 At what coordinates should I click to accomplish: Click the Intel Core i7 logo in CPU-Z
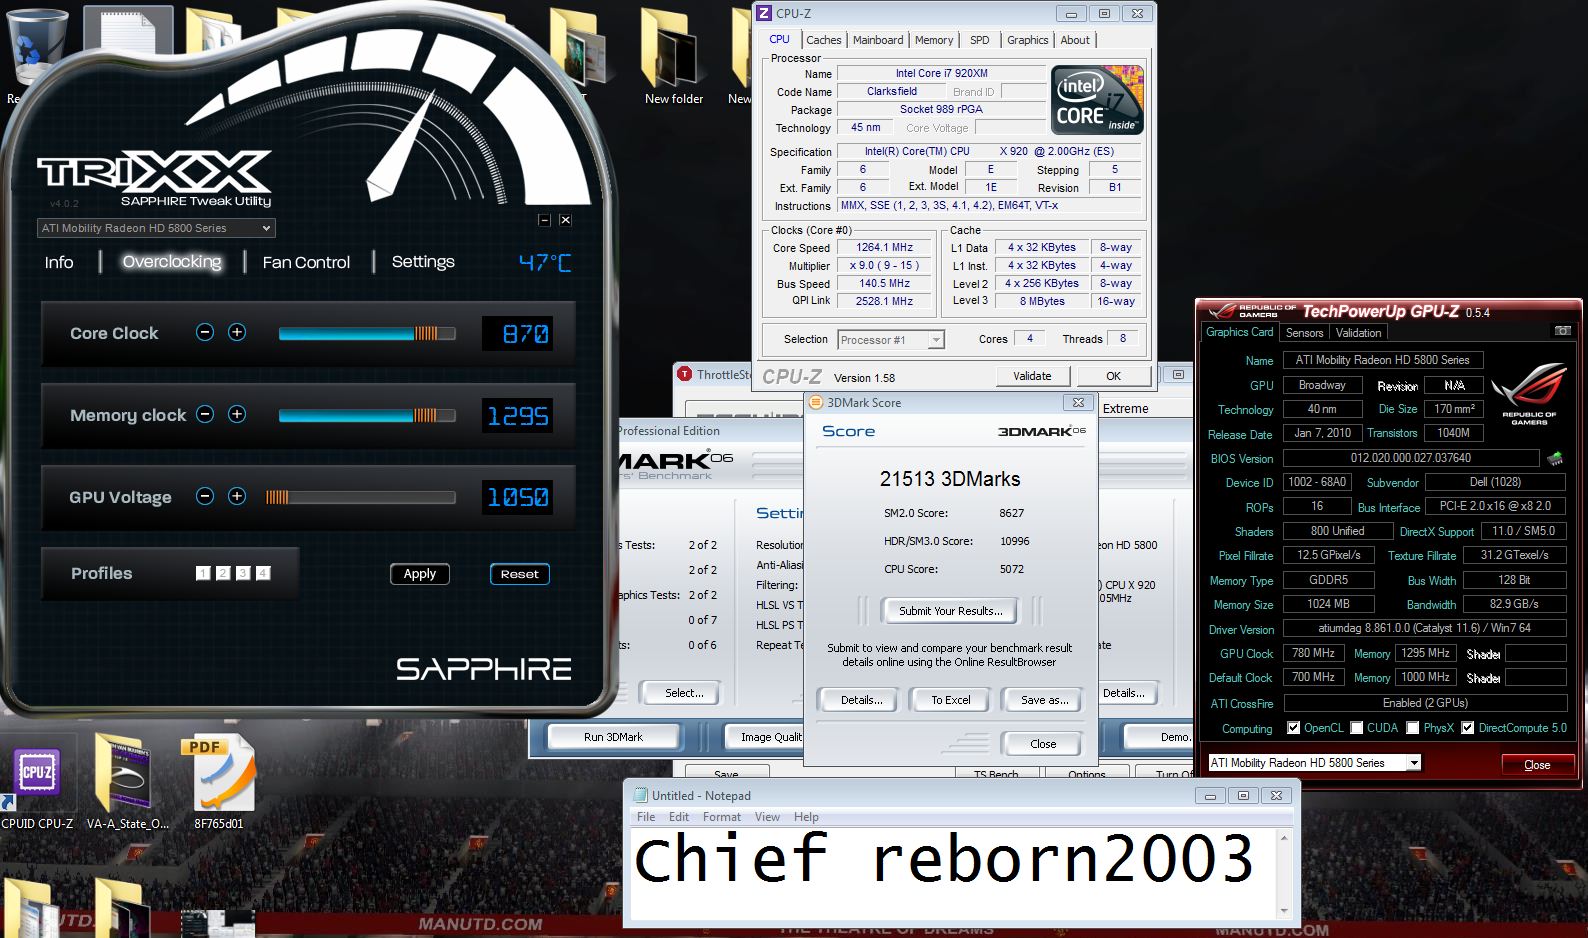tap(1097, 100)
